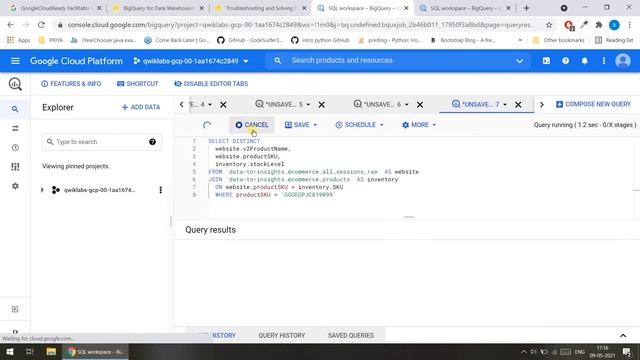640x360 pixels.
Task: Open the sidebar gear icon
Action: pyautogui.click(x=15, y=186)
